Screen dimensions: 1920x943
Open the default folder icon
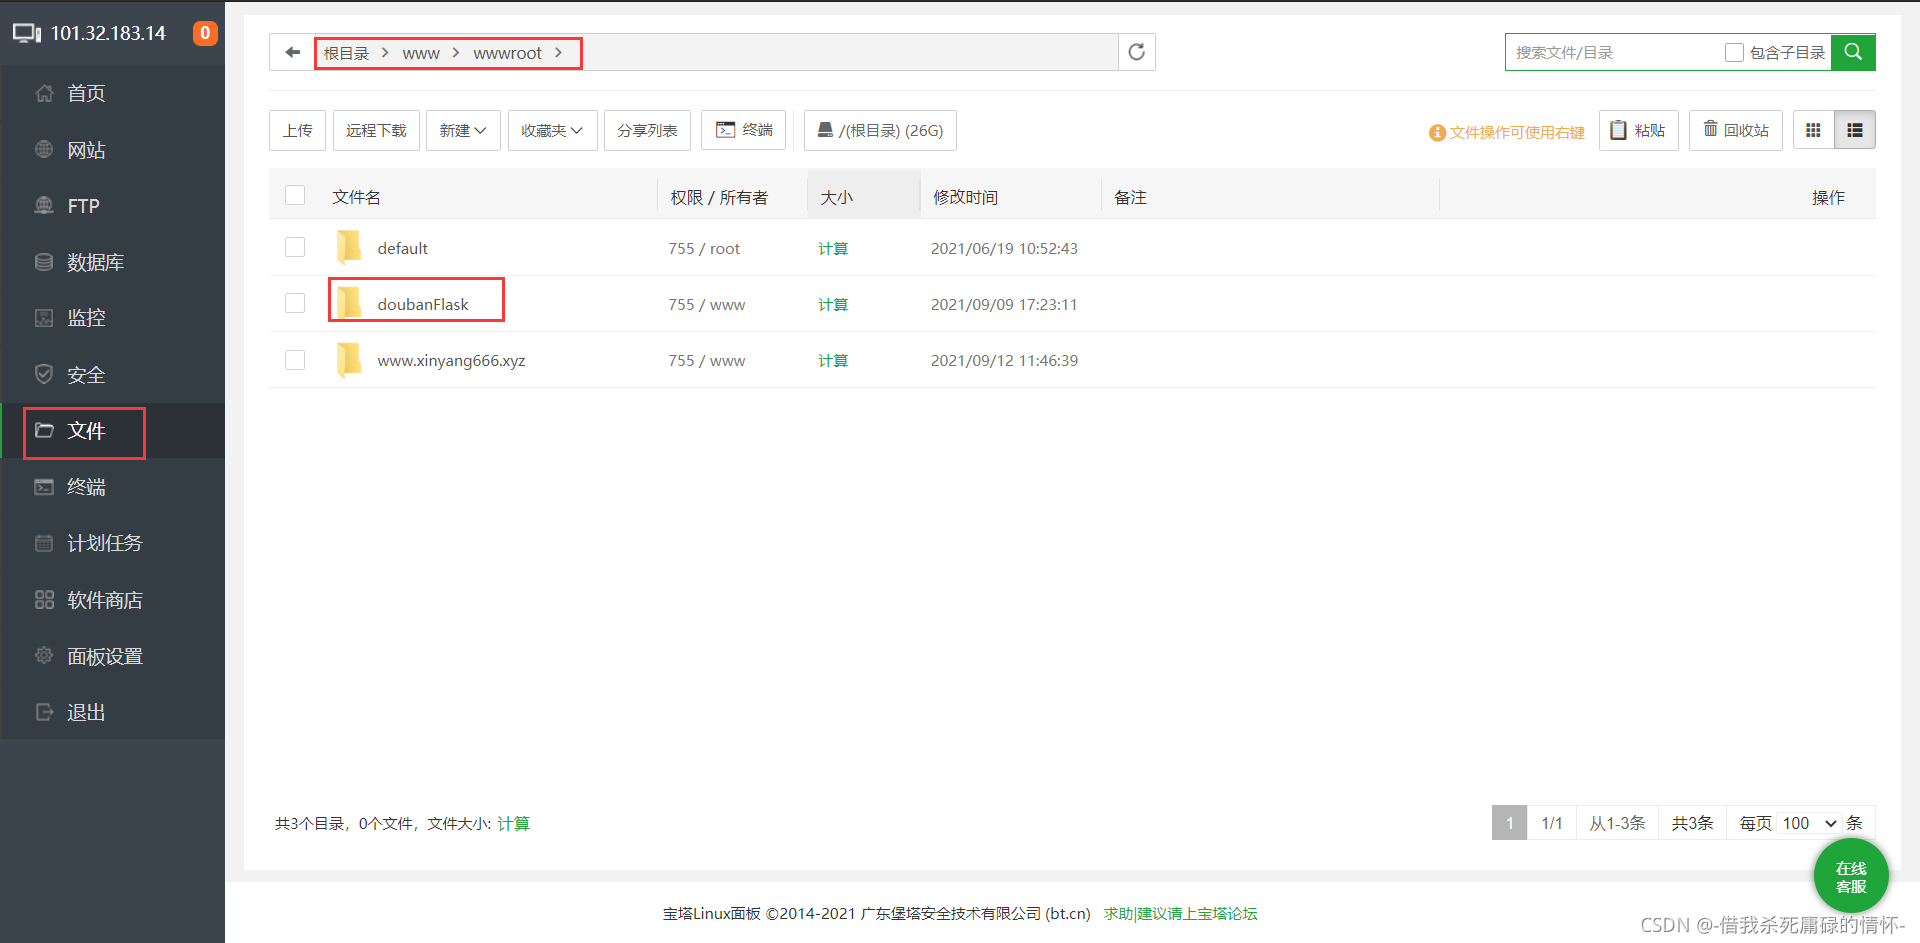point(349,247)
